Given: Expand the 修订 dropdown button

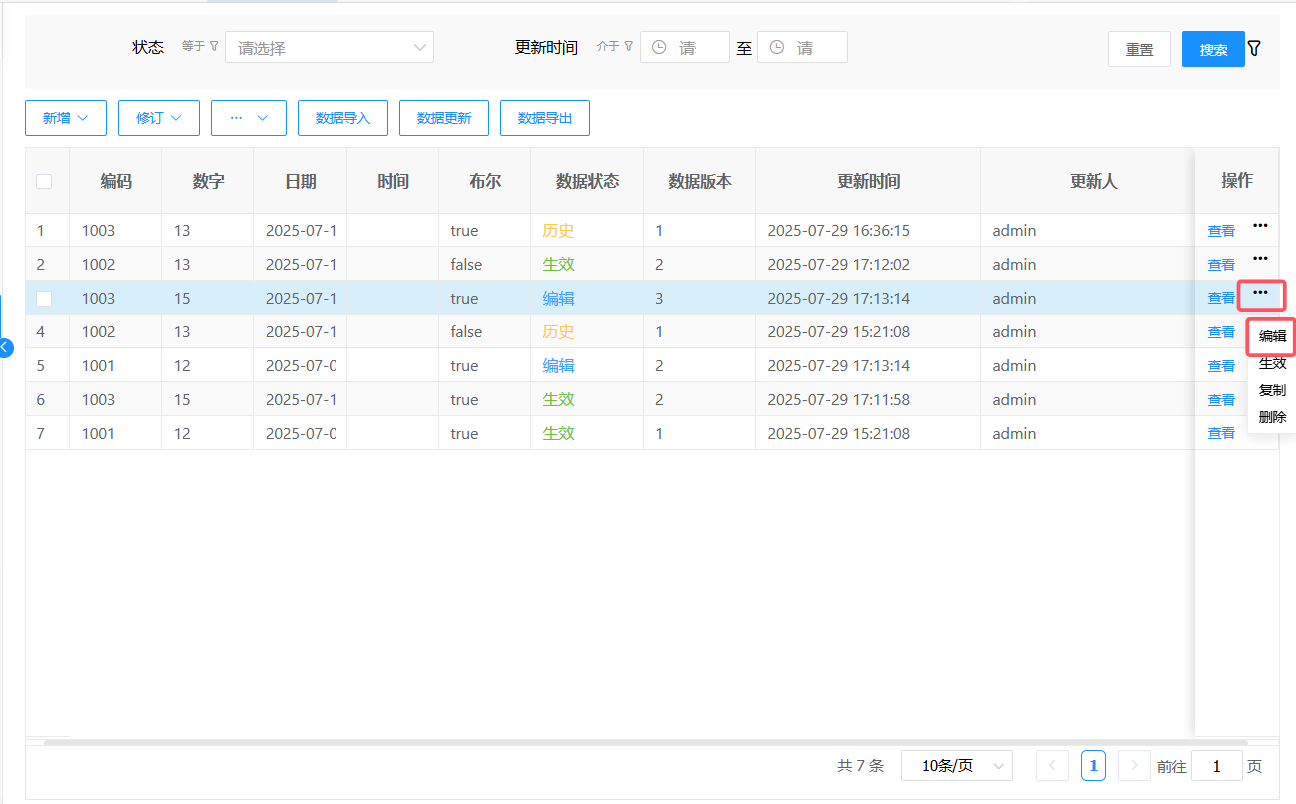Looking at the screenshot, I should pos(159,118).
